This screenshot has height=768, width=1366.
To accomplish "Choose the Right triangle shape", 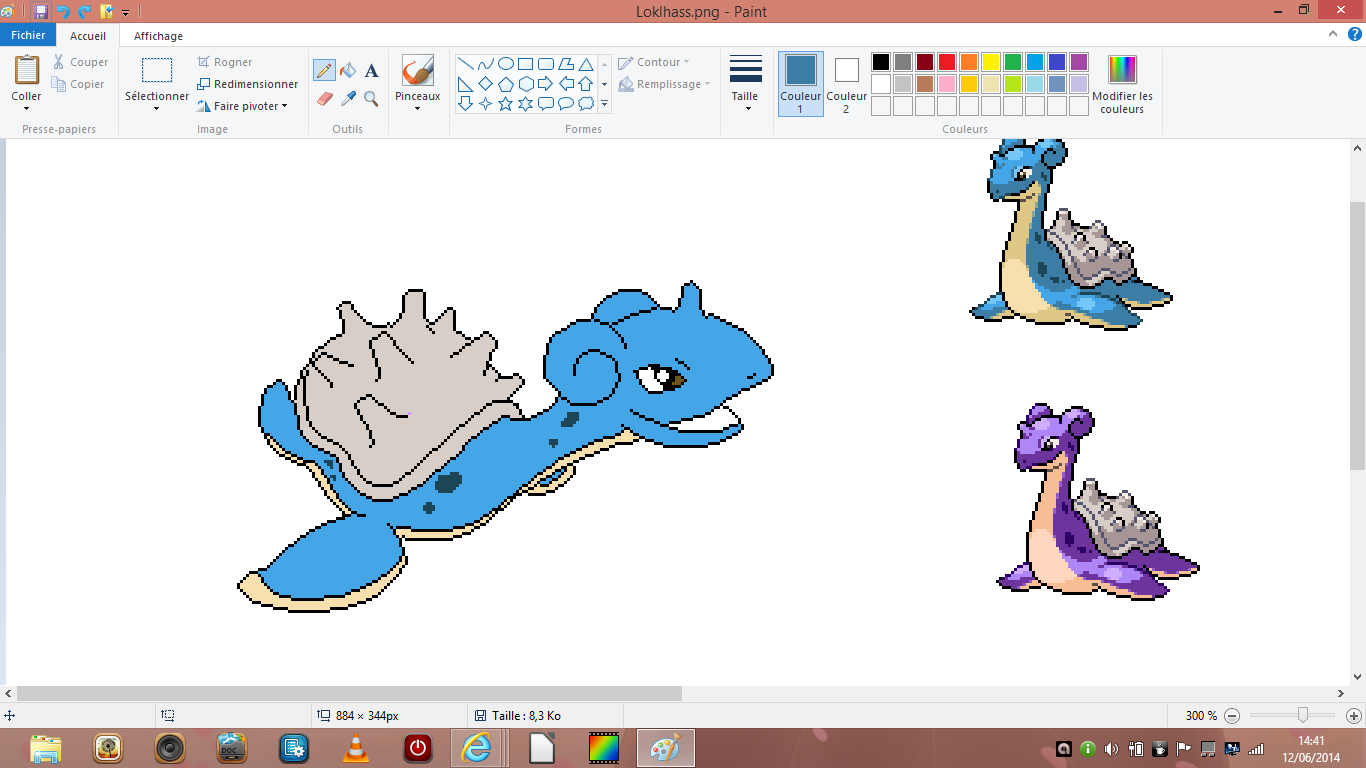I will (x=466, y=84).
